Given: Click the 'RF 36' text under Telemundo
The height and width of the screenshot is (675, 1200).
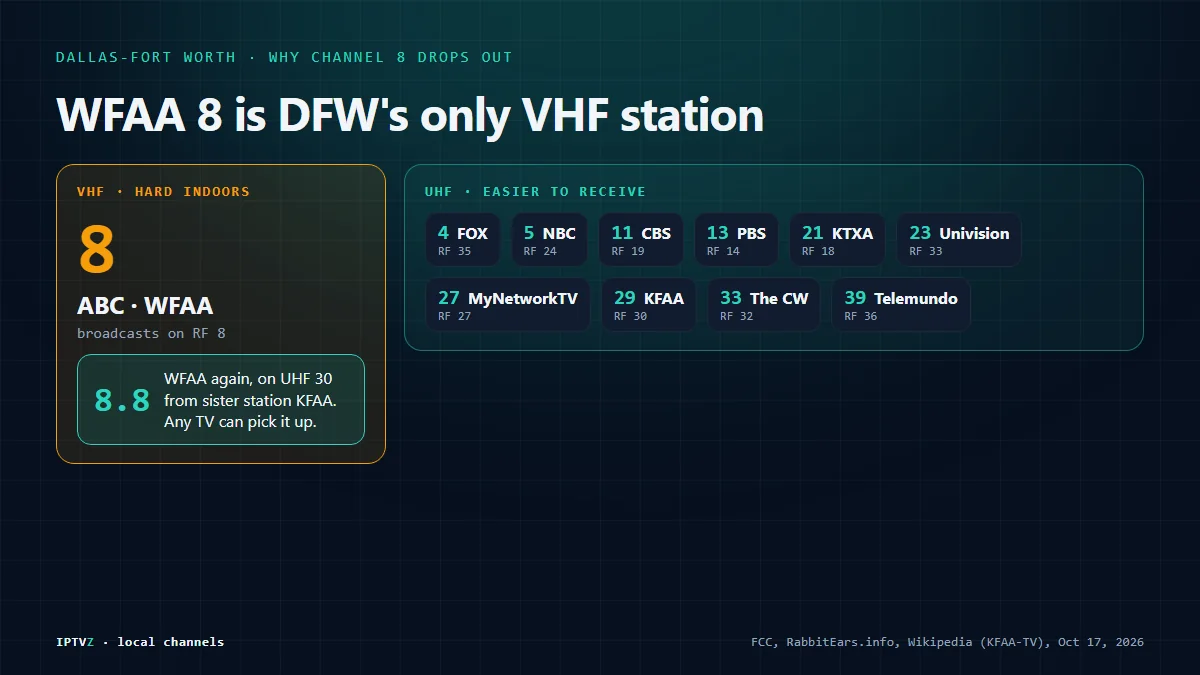Looking at the screenshot, I should 860,317.
